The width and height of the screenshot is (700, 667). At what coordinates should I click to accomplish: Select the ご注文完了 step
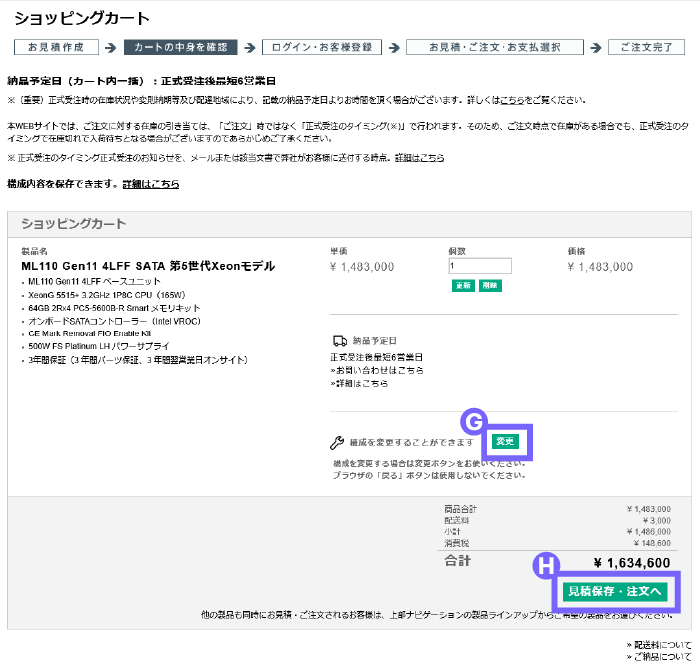pyautogui.click(x=646, y=47)
